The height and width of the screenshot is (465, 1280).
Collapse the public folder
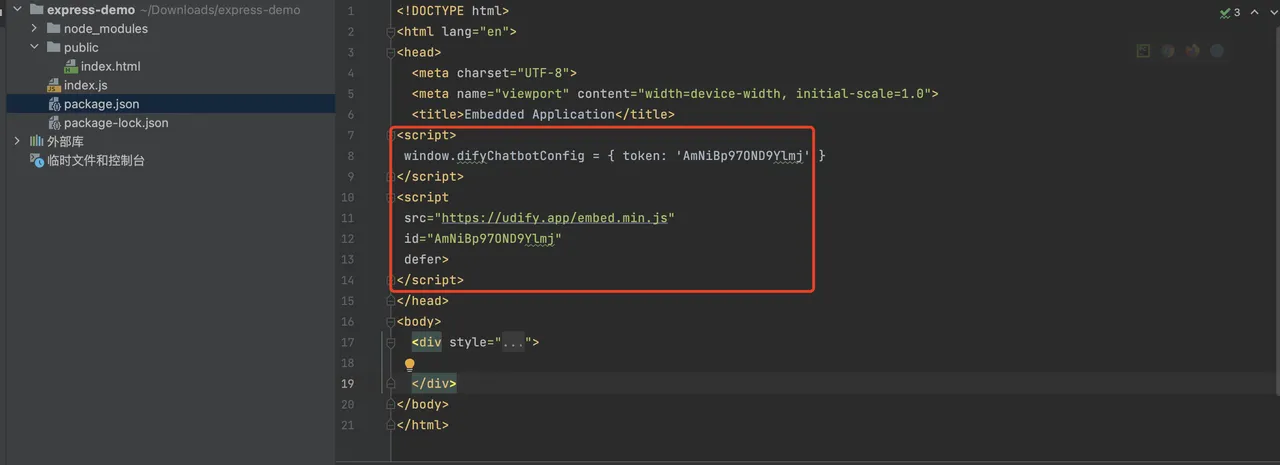34,47
